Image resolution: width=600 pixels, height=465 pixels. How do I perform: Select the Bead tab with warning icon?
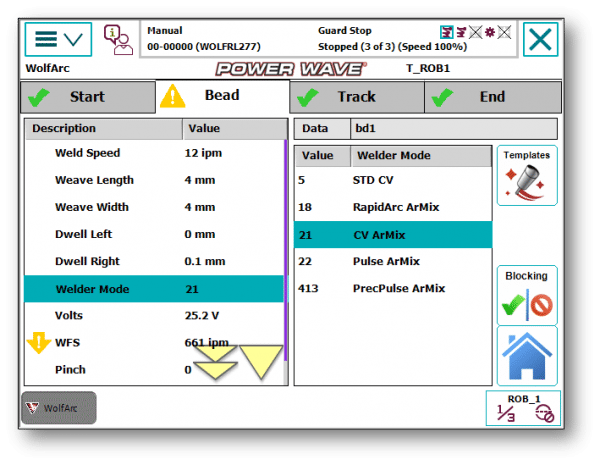221,97
